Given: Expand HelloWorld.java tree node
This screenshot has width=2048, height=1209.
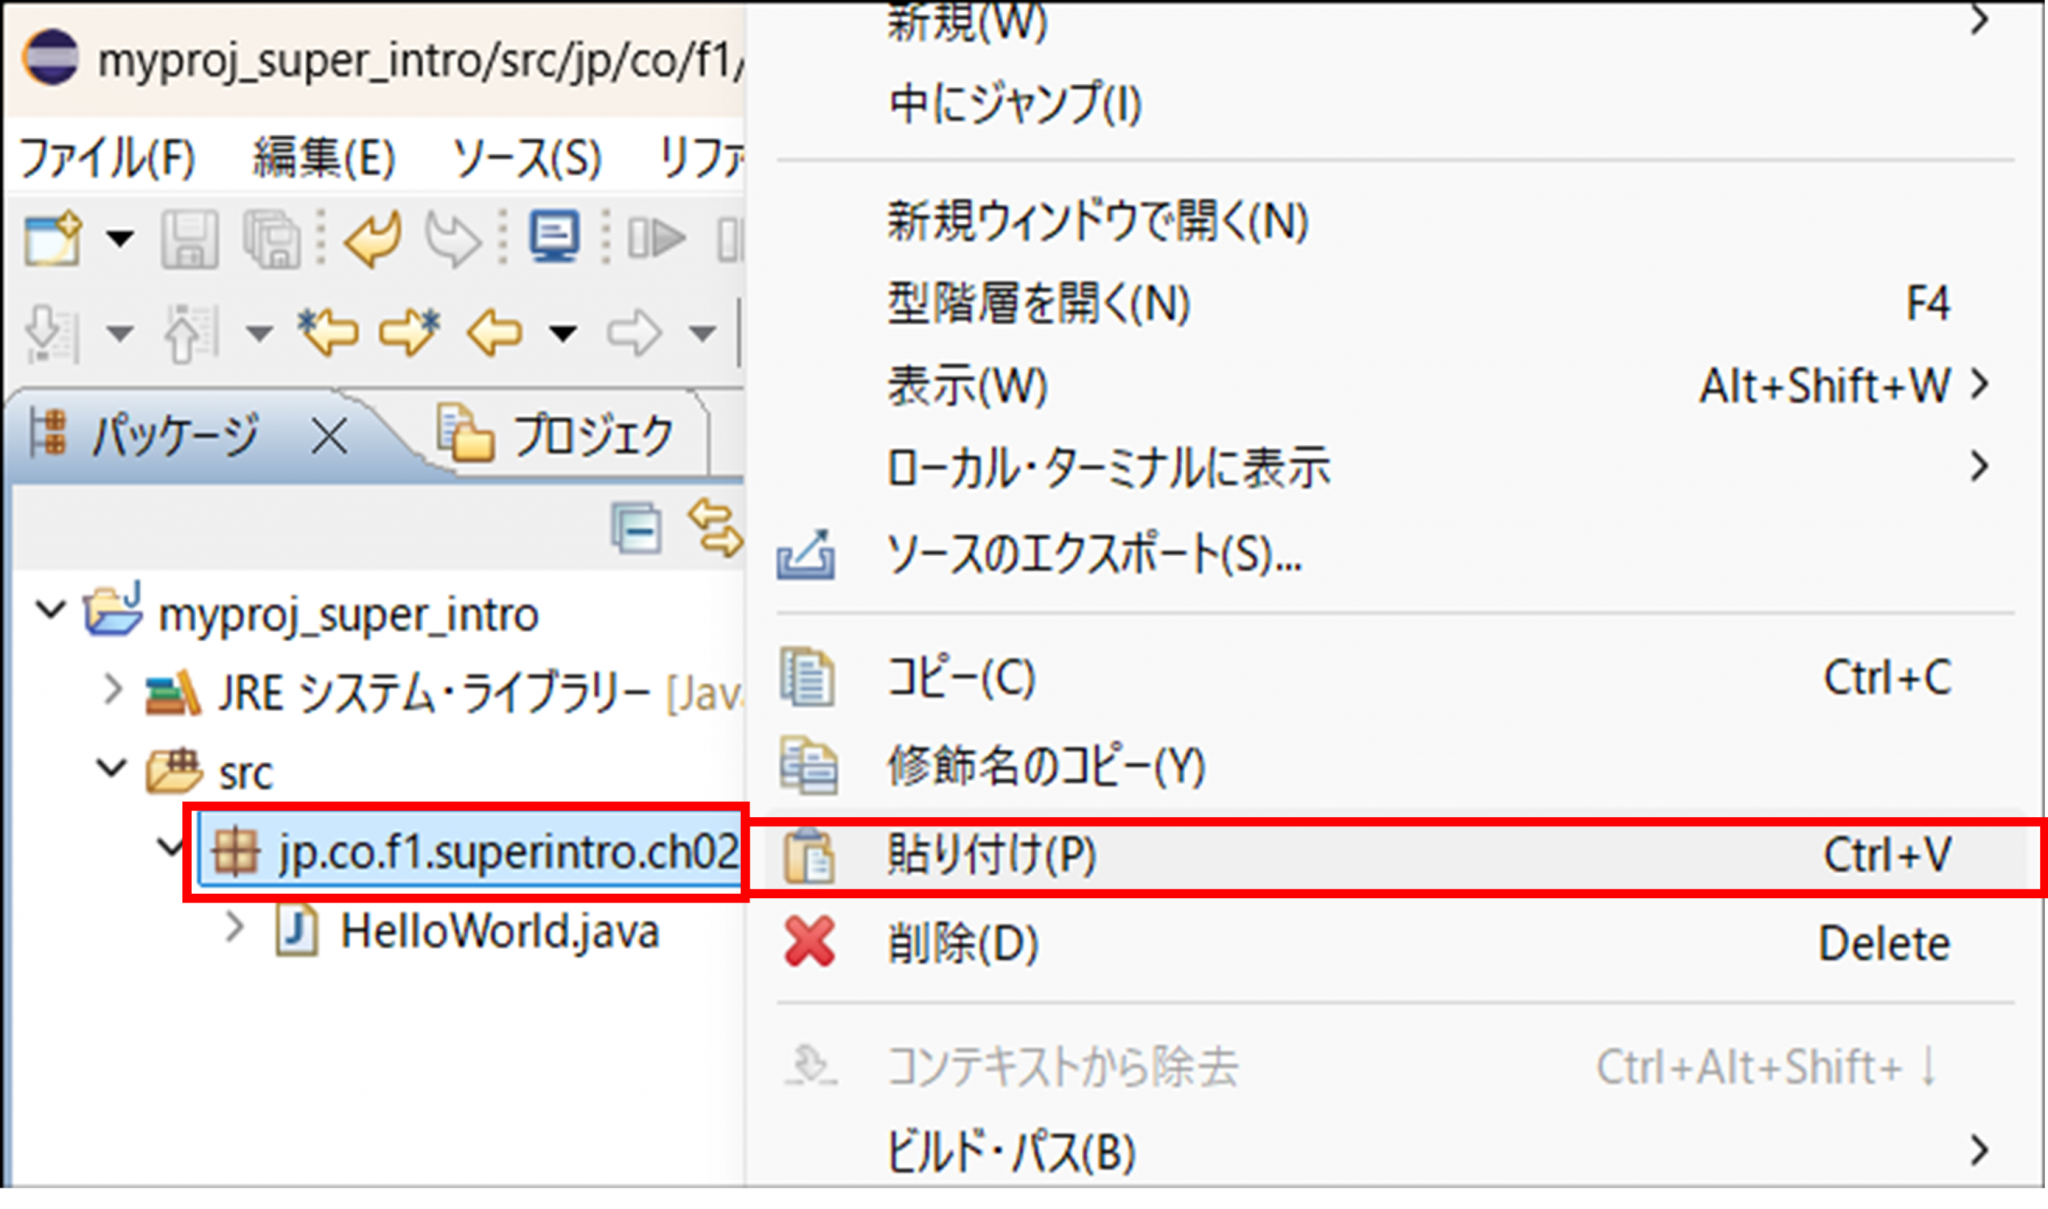Looking at the screenshot, I should (235, 928).
